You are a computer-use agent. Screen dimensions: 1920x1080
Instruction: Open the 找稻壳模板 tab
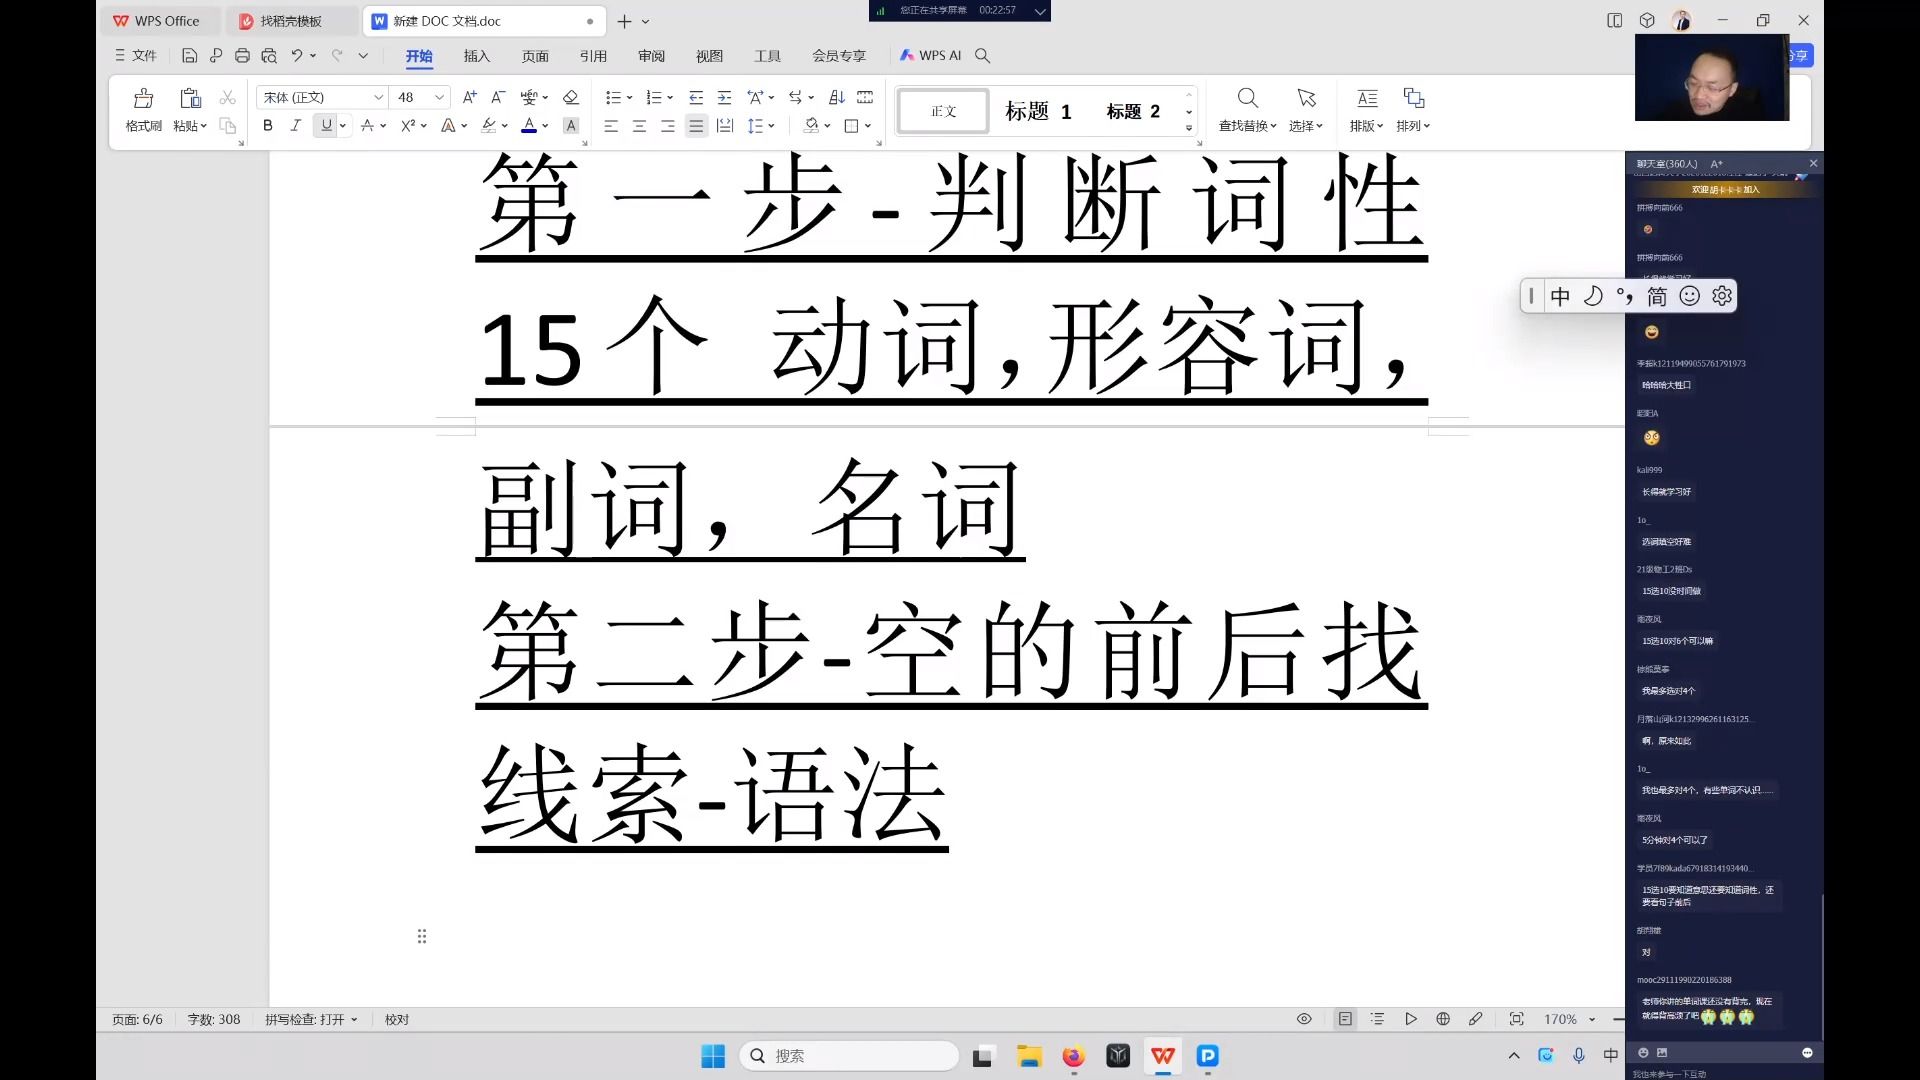click(291, 21)
